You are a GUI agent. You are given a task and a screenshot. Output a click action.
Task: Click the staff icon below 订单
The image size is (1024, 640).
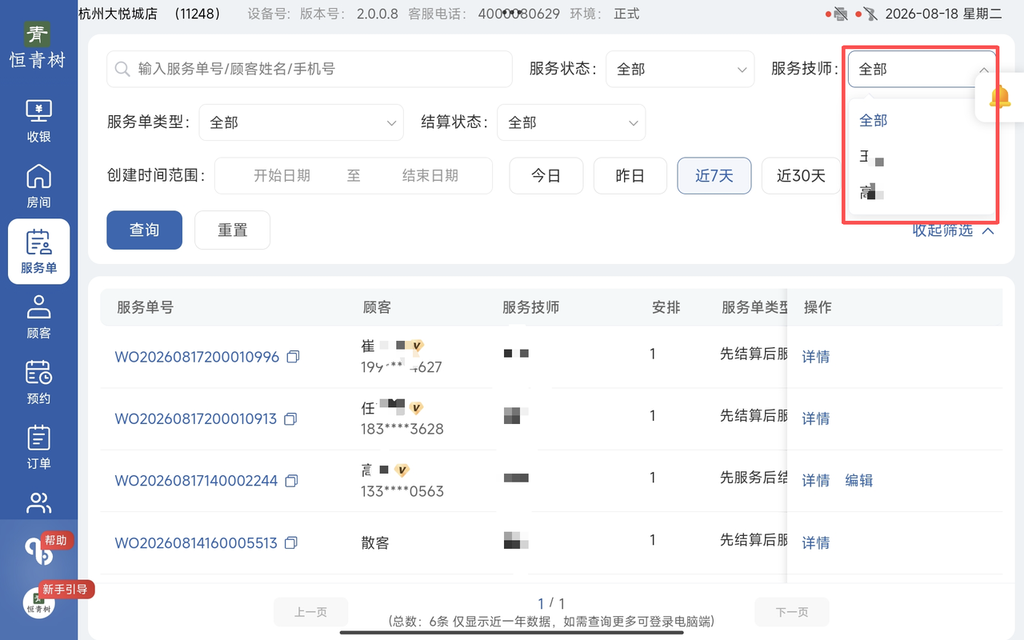click(39, 503)
